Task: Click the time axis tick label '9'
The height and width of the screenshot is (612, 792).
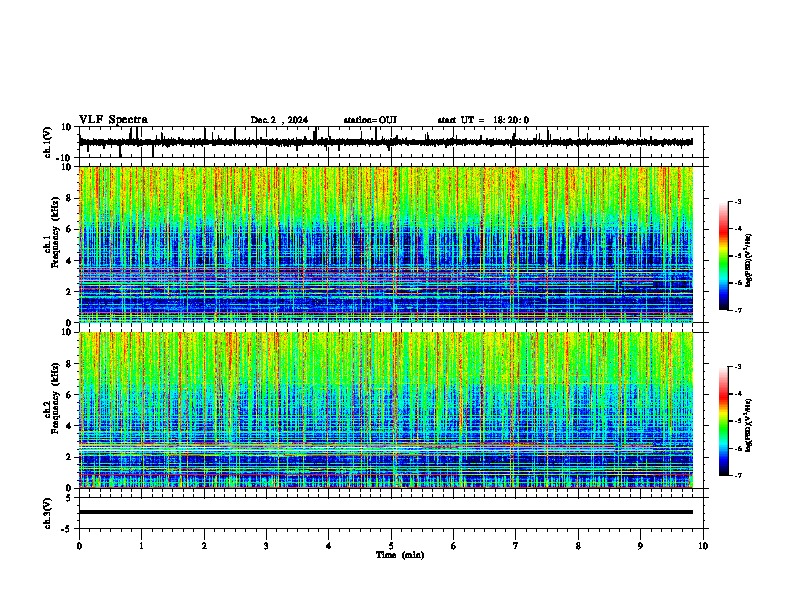Action: pyautogui.click(x=640, y=546)
